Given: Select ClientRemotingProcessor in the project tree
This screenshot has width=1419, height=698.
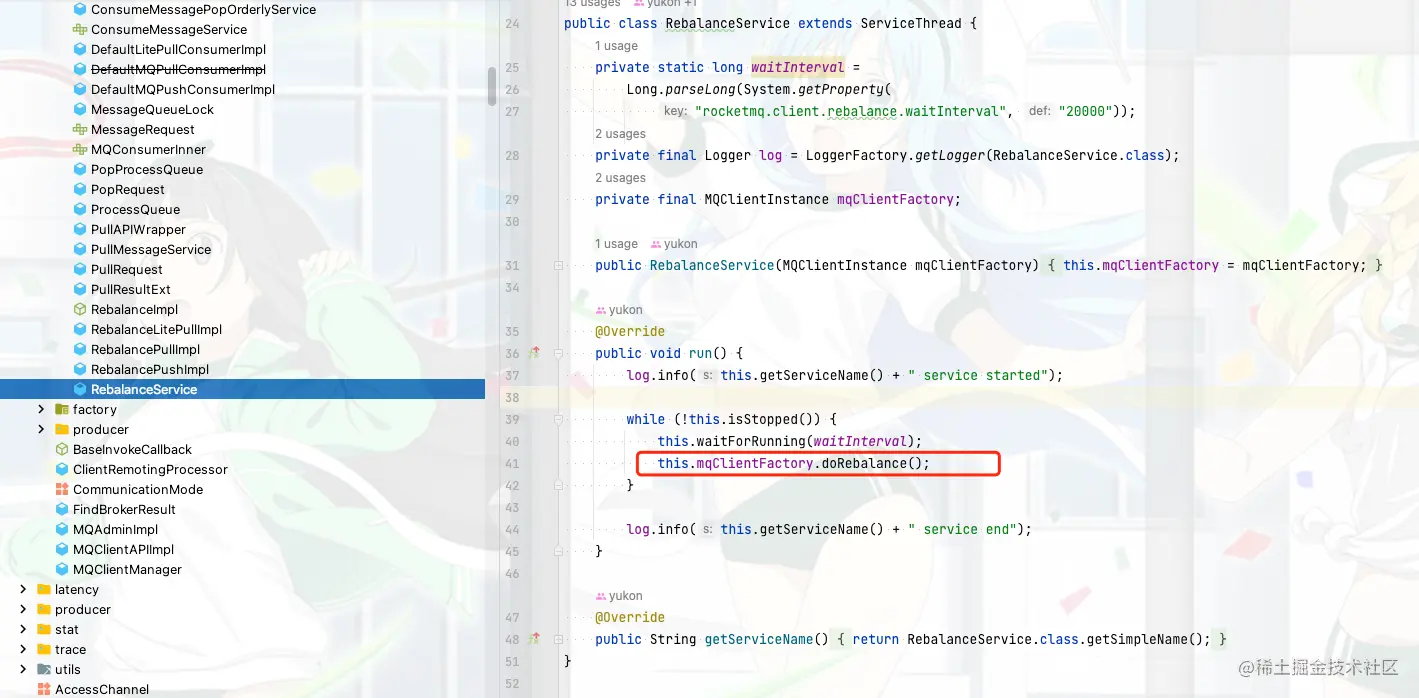Looking at the screenshot, I should (150, 469).
